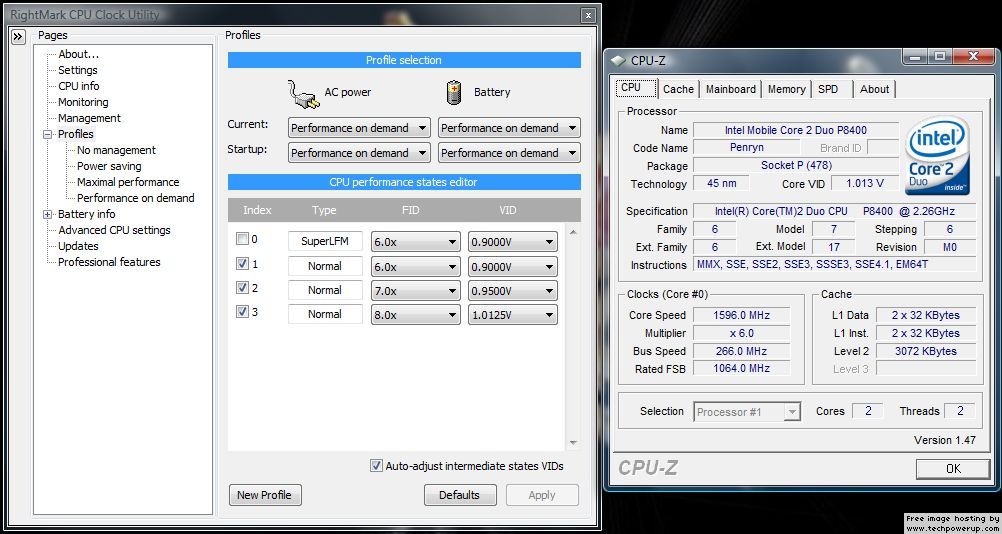
Task: Enable the index 0 SuperLFM state checkbox
Action: click(242, 239)
